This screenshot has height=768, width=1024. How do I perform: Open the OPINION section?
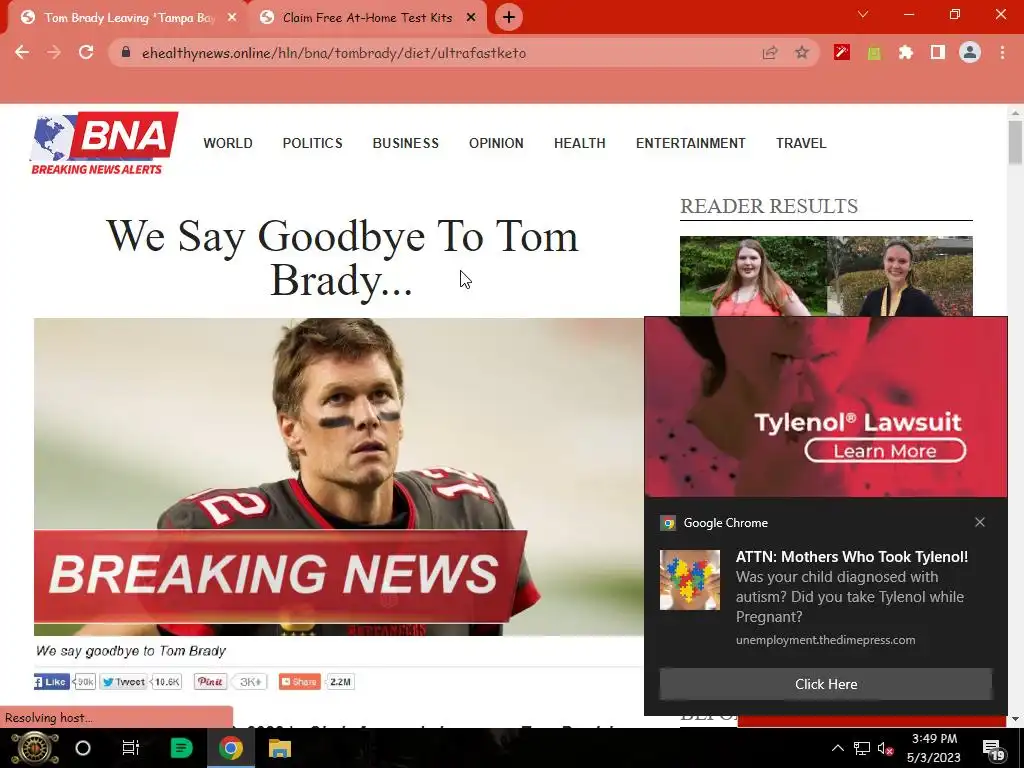click(496, 143)
